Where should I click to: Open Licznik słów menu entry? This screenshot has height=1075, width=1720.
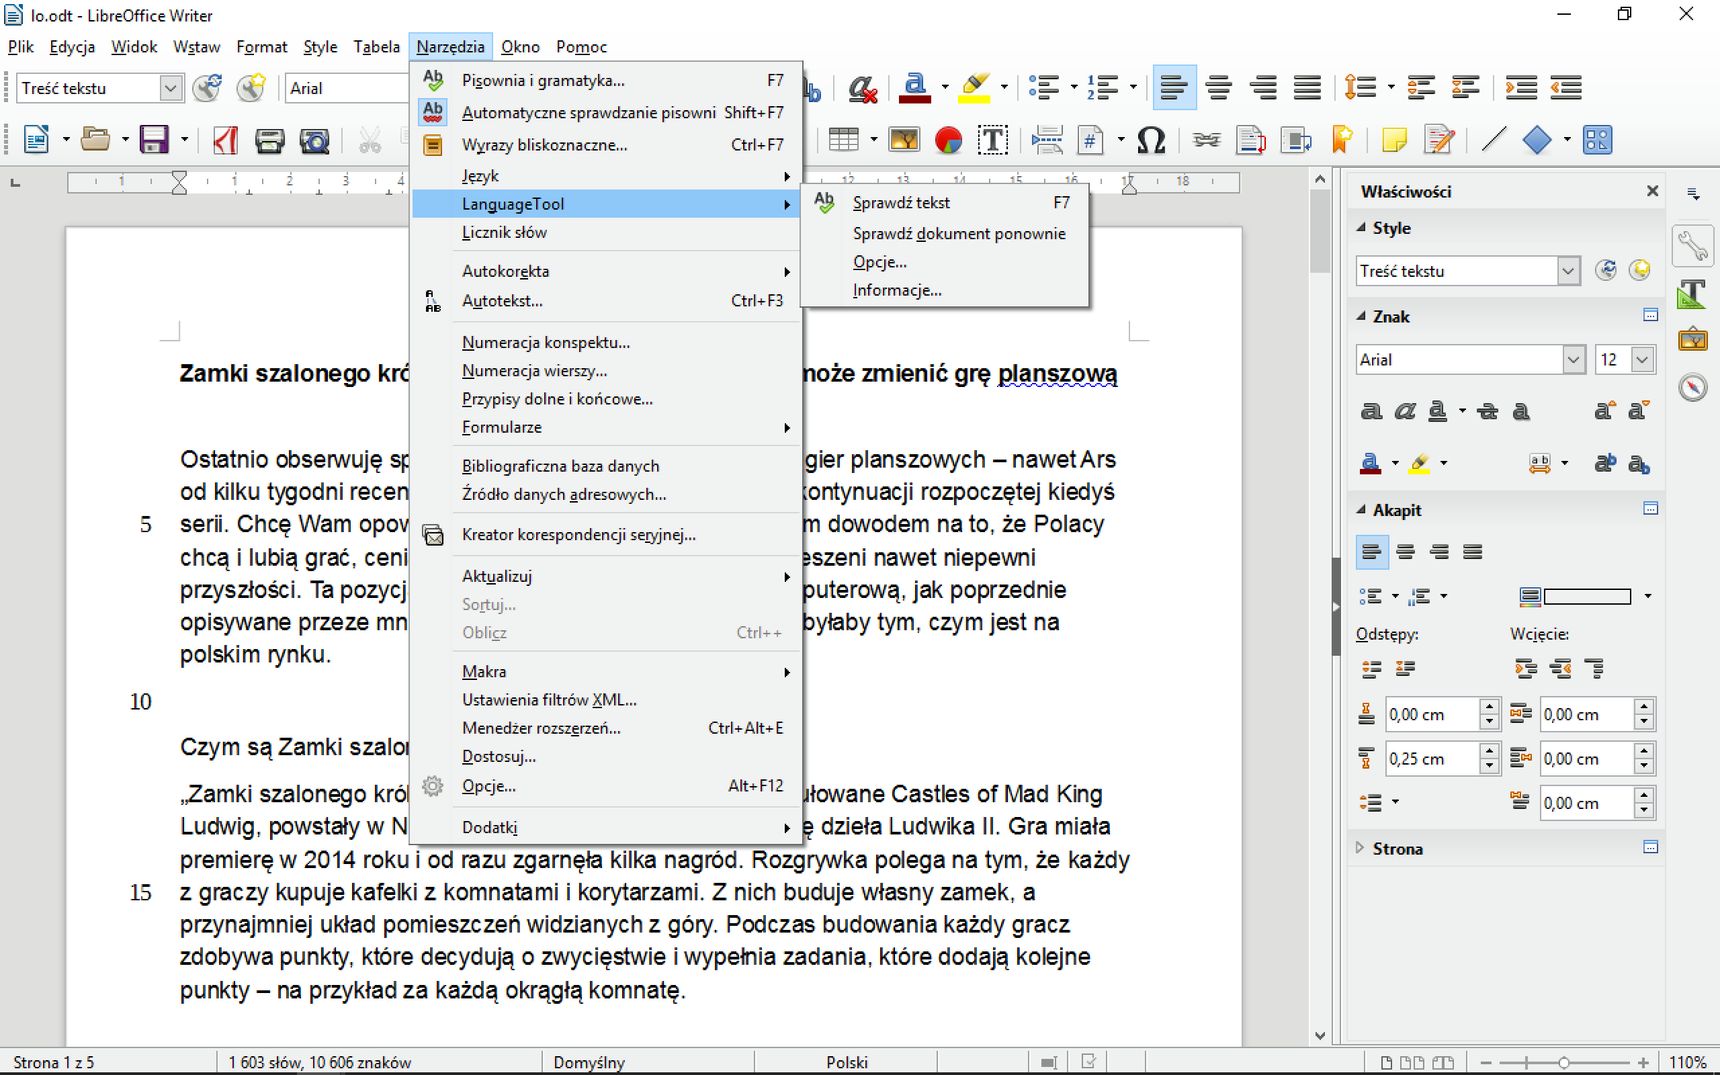(x=607, y=232)
